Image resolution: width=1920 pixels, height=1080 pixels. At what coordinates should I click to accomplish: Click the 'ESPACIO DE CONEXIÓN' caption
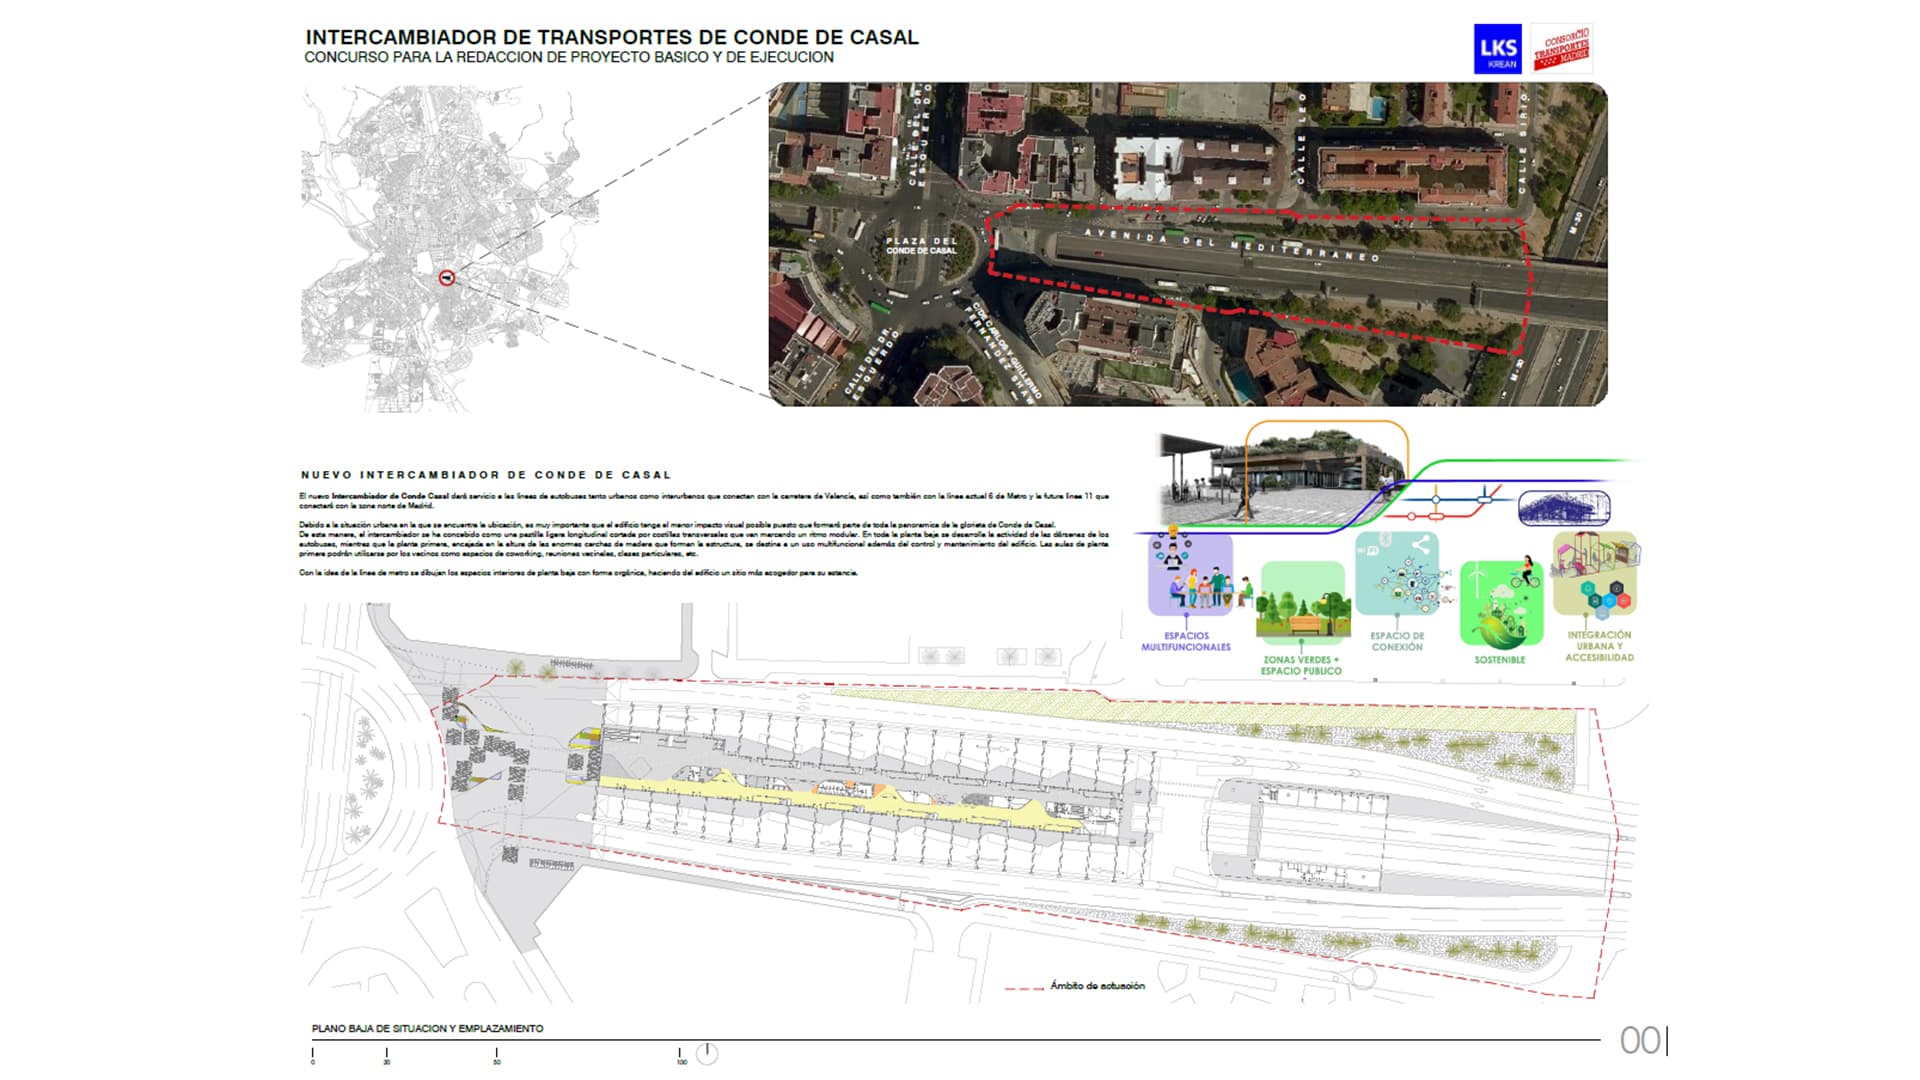pos(1397,642)
